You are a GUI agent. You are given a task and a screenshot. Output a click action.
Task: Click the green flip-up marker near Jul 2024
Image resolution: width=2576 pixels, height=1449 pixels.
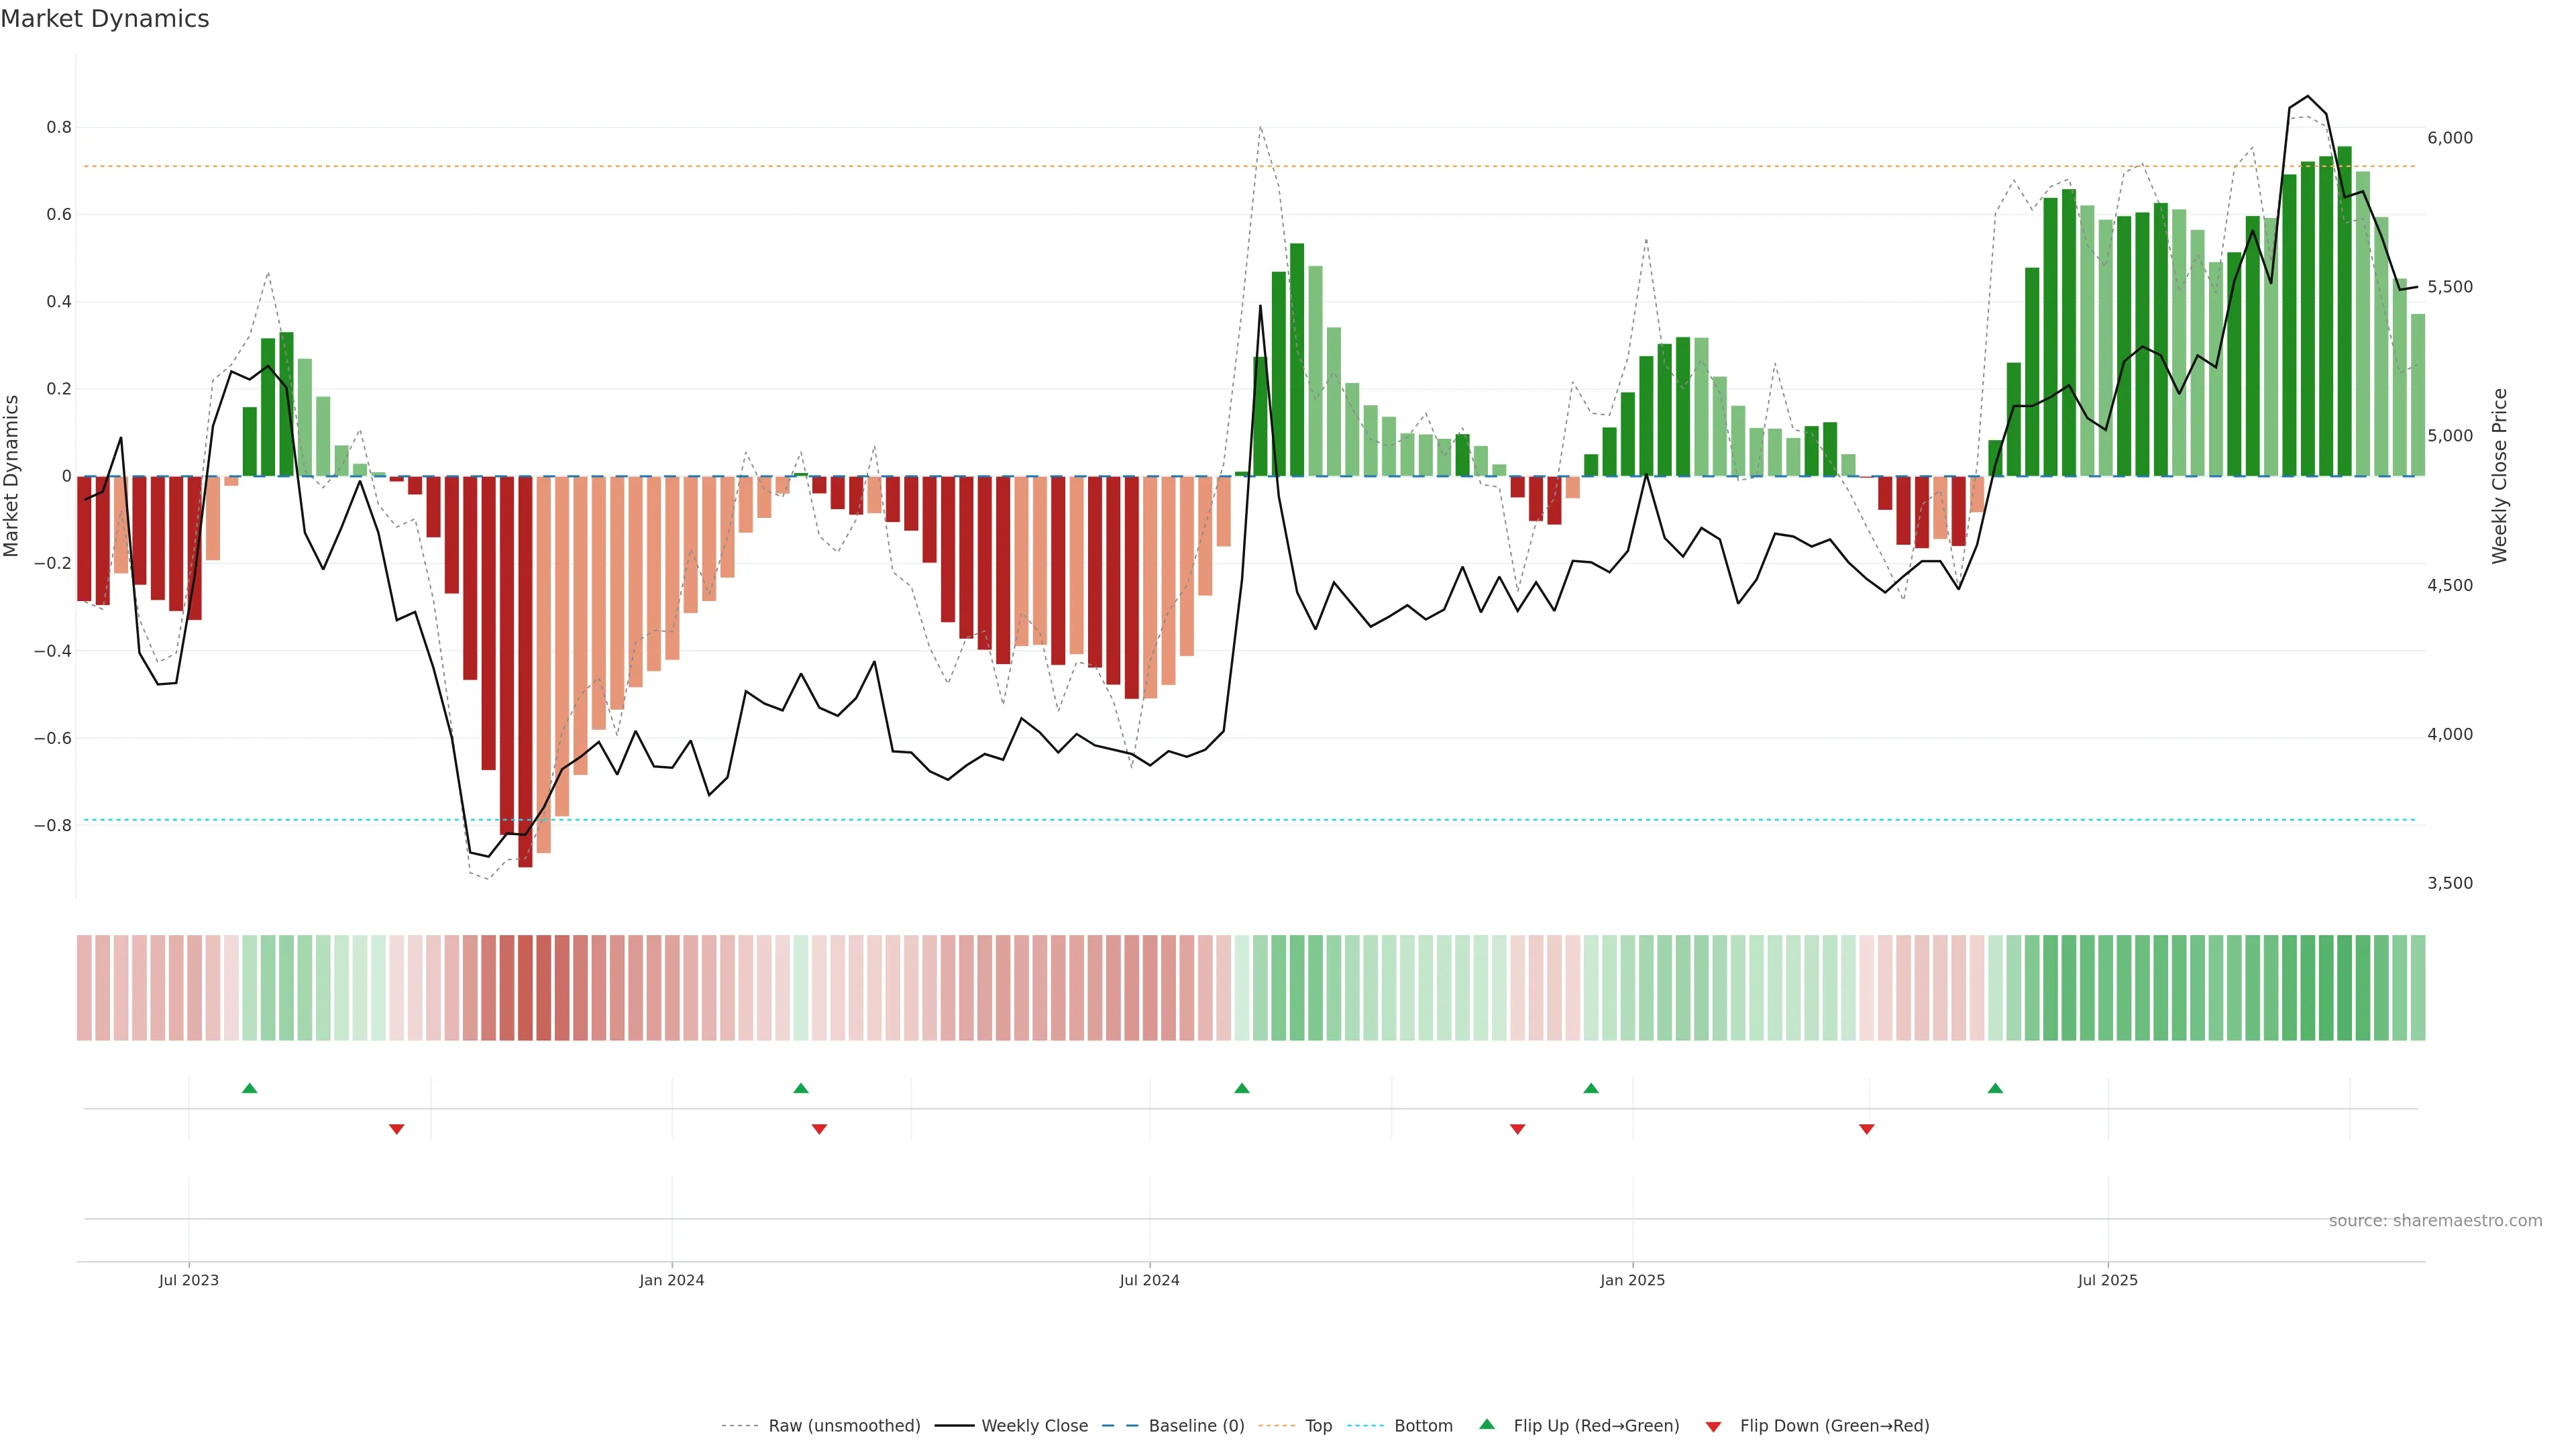(x=1242, y=1088)
